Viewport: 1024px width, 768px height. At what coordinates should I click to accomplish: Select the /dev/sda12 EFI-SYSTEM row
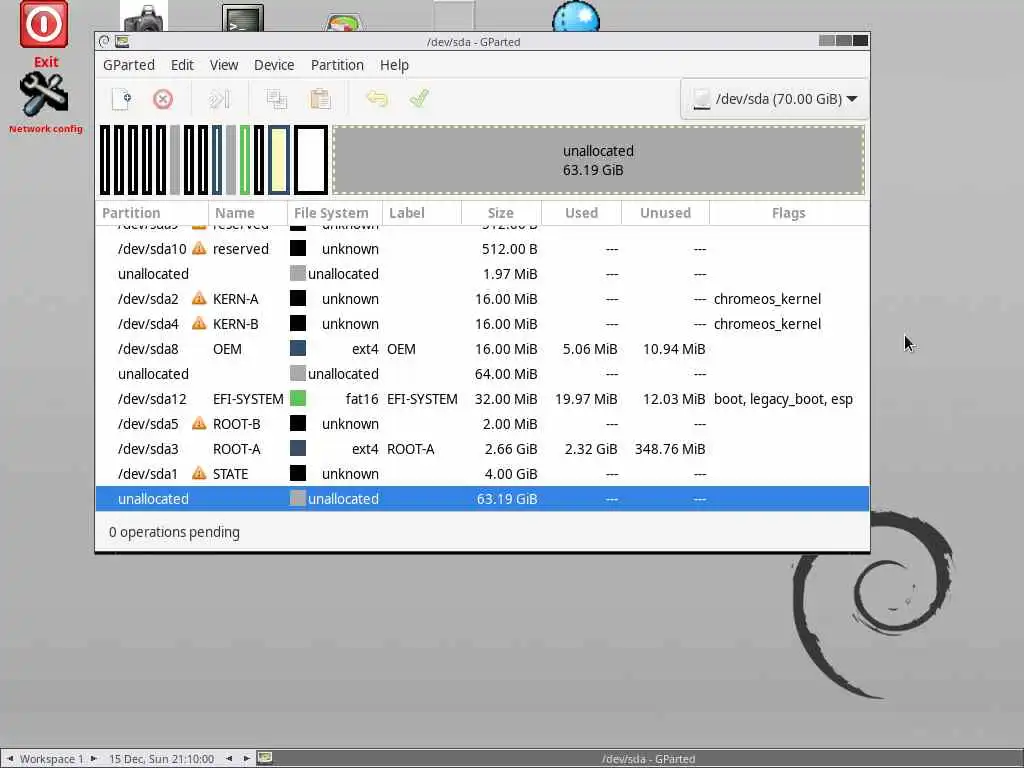click(x=482, y=399)
